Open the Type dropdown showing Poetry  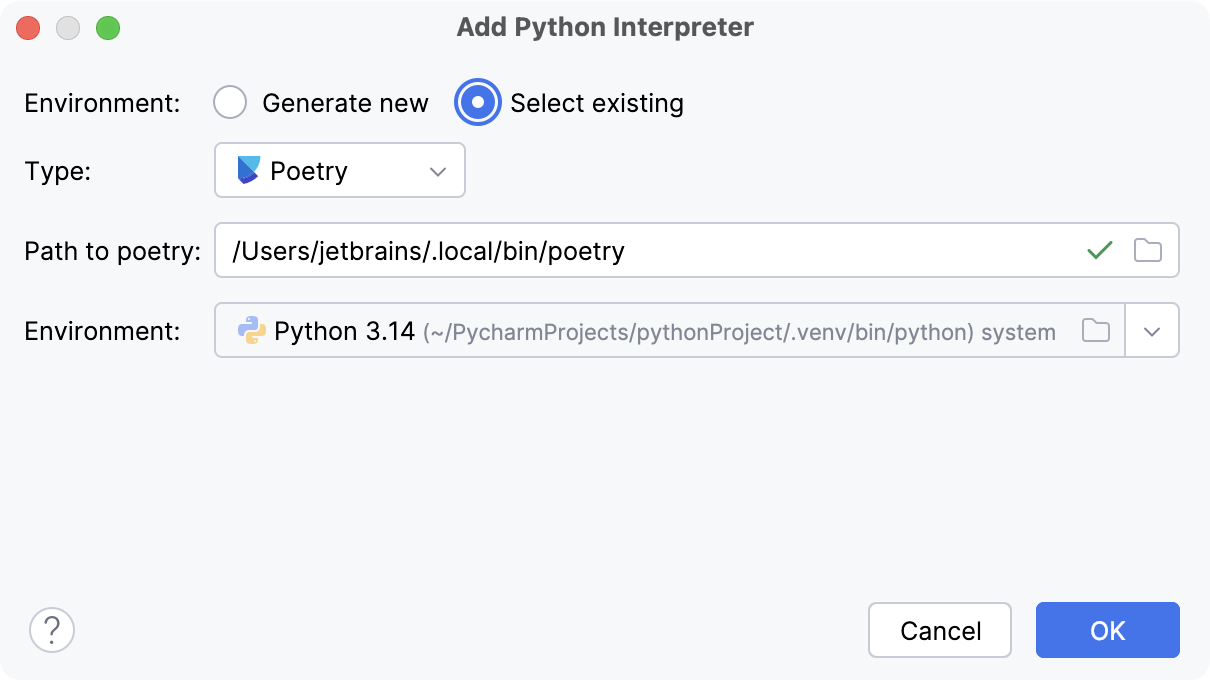(x=340, y=170)
